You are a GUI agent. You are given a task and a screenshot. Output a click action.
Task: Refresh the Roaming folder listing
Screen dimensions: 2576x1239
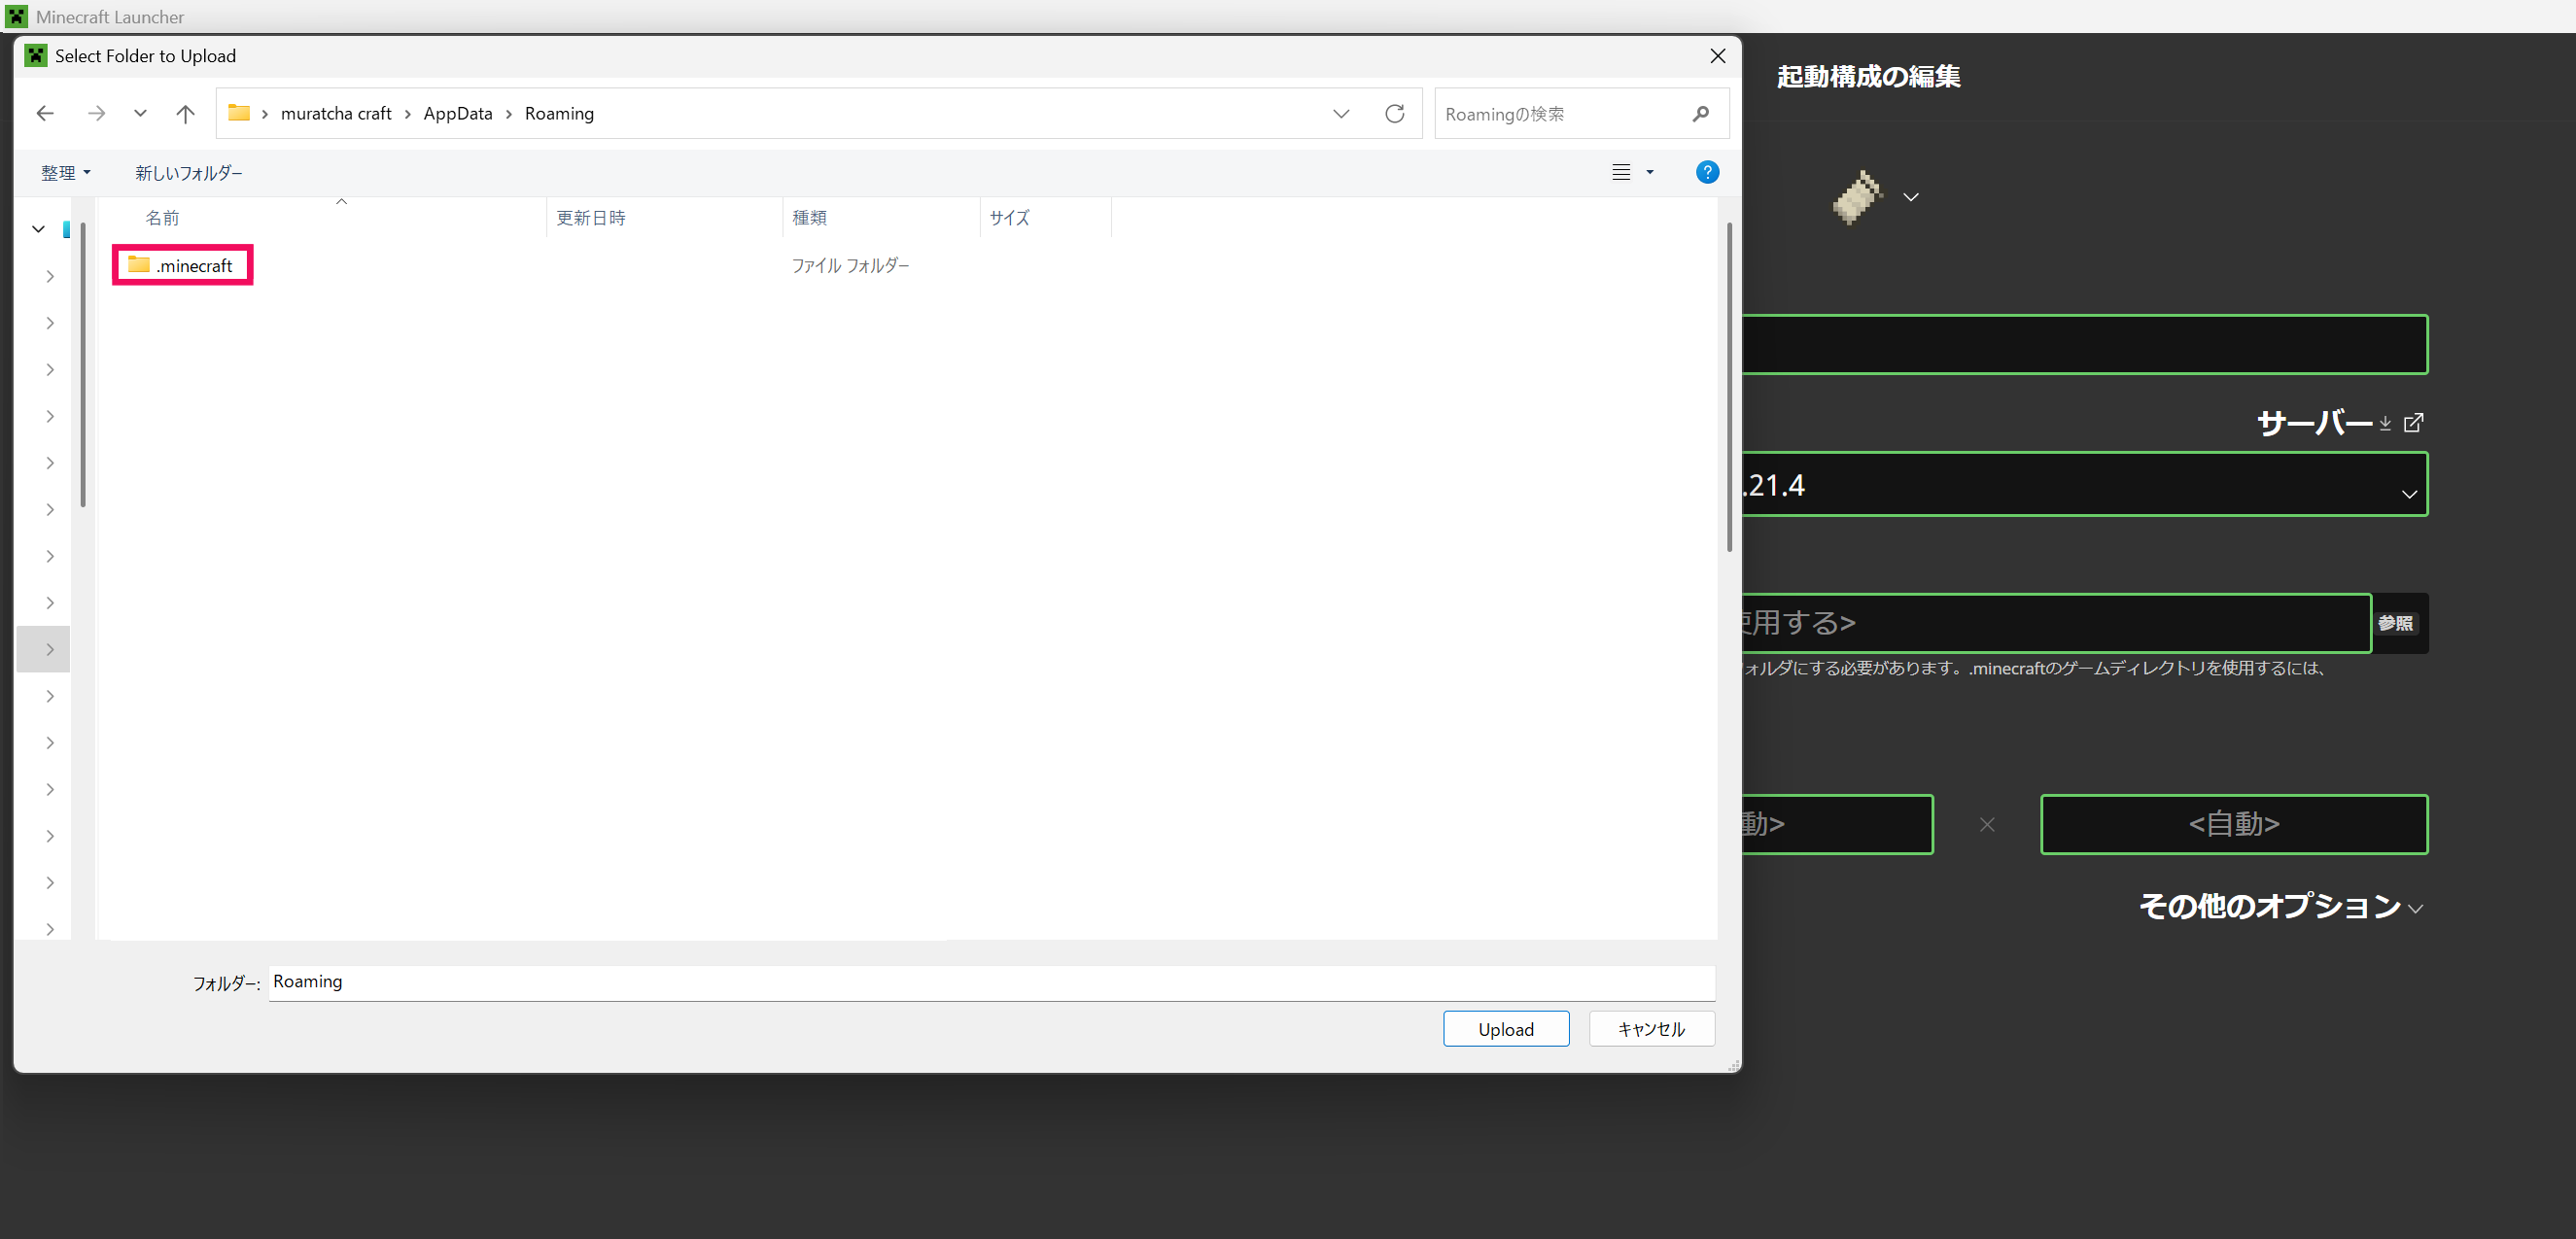point(1394,114)
